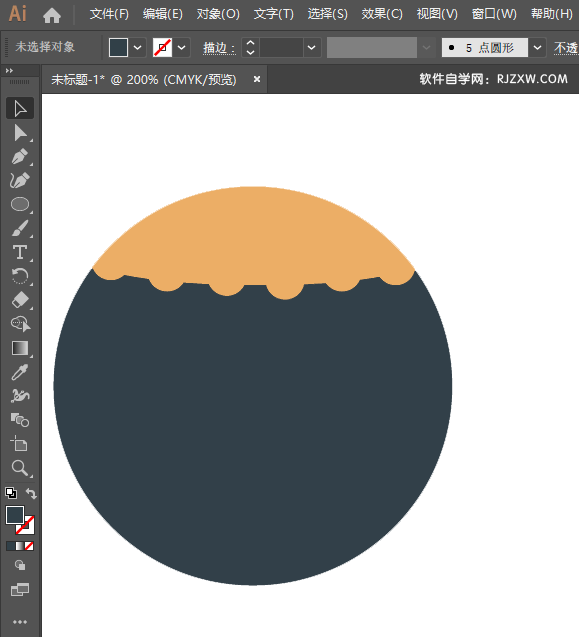Expand the 5 点圆形 brush dropdown
Screen dimensions: 579x637
pos(537,48)
